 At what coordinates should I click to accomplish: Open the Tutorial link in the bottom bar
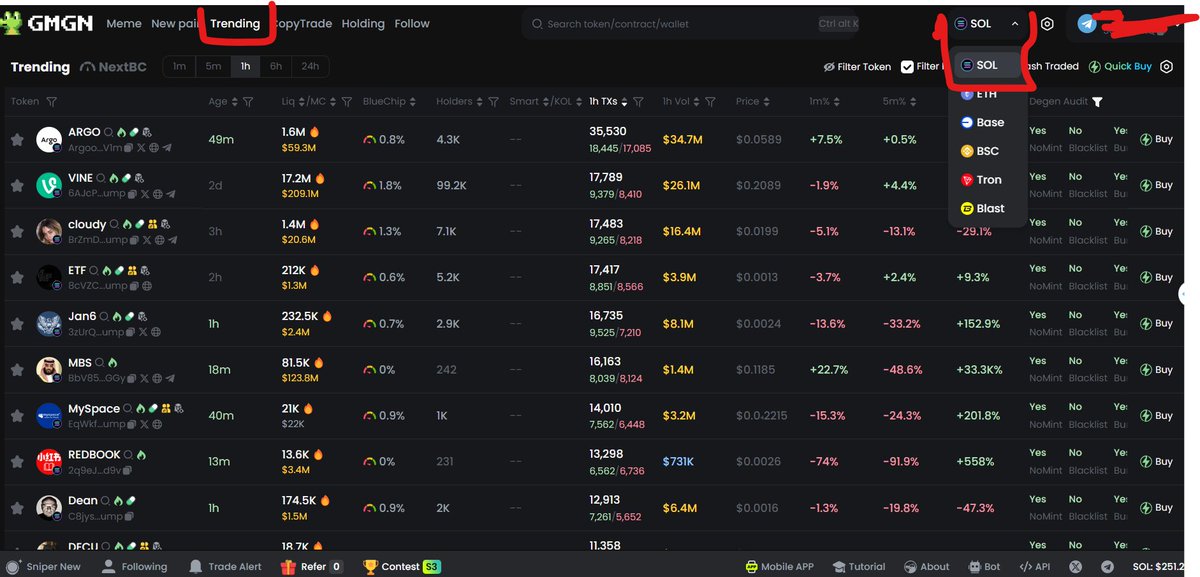pyautogui.click(x=859, y=566)
